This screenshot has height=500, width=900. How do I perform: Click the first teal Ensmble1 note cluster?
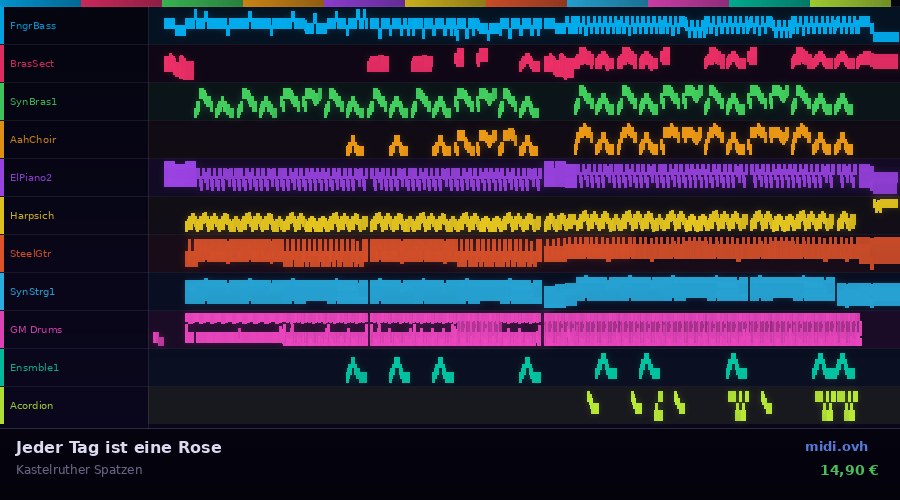coord(355,371)
